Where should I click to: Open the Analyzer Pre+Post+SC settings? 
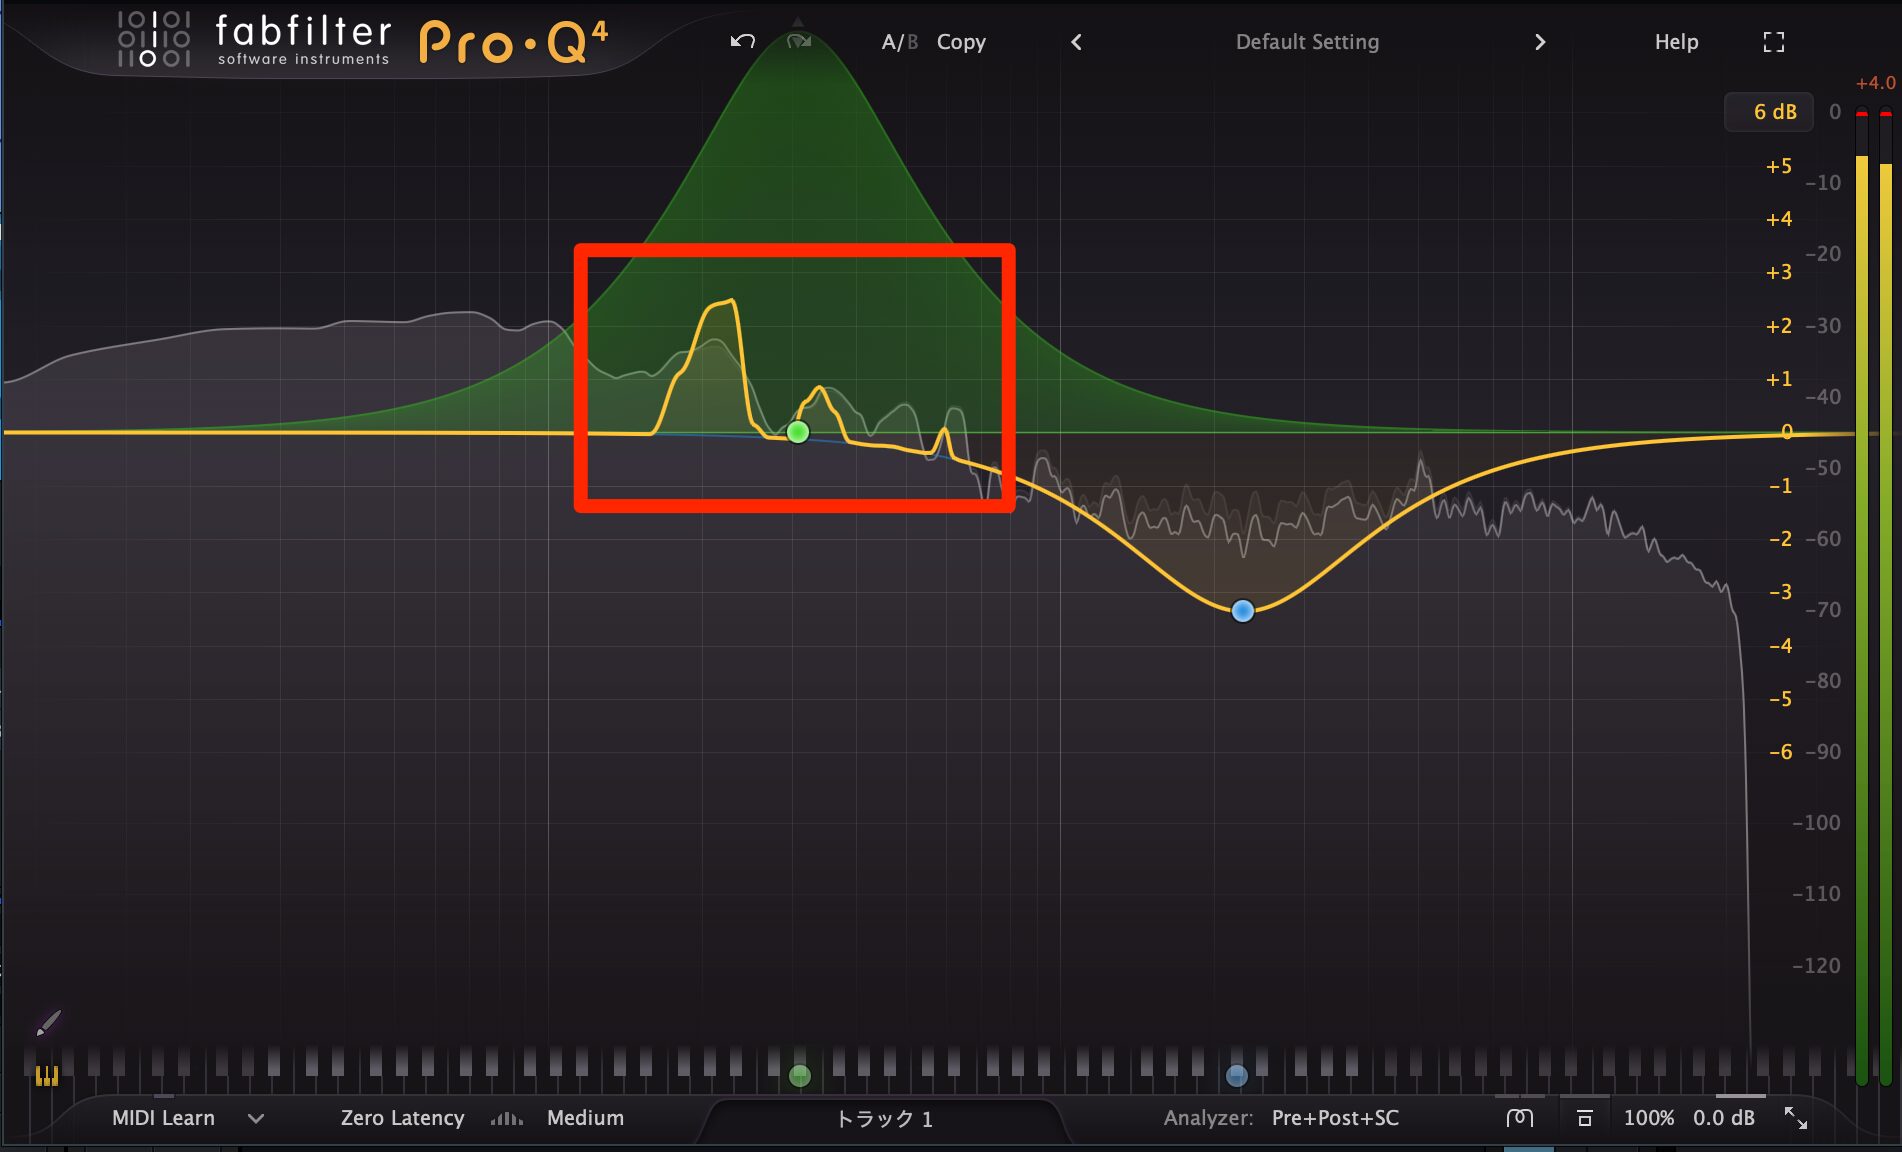point(1335,1118)
